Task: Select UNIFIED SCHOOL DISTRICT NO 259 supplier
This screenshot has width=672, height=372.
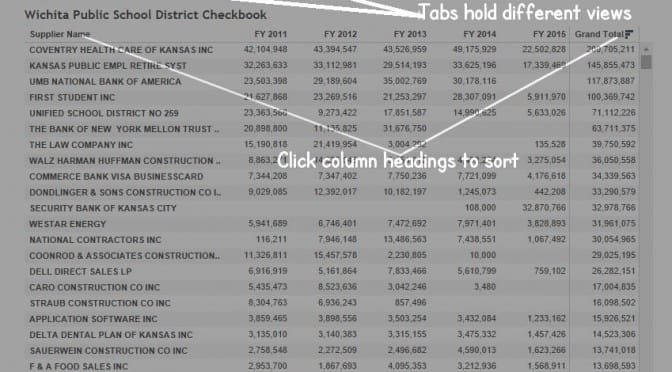Action: [x=104, y=113]
